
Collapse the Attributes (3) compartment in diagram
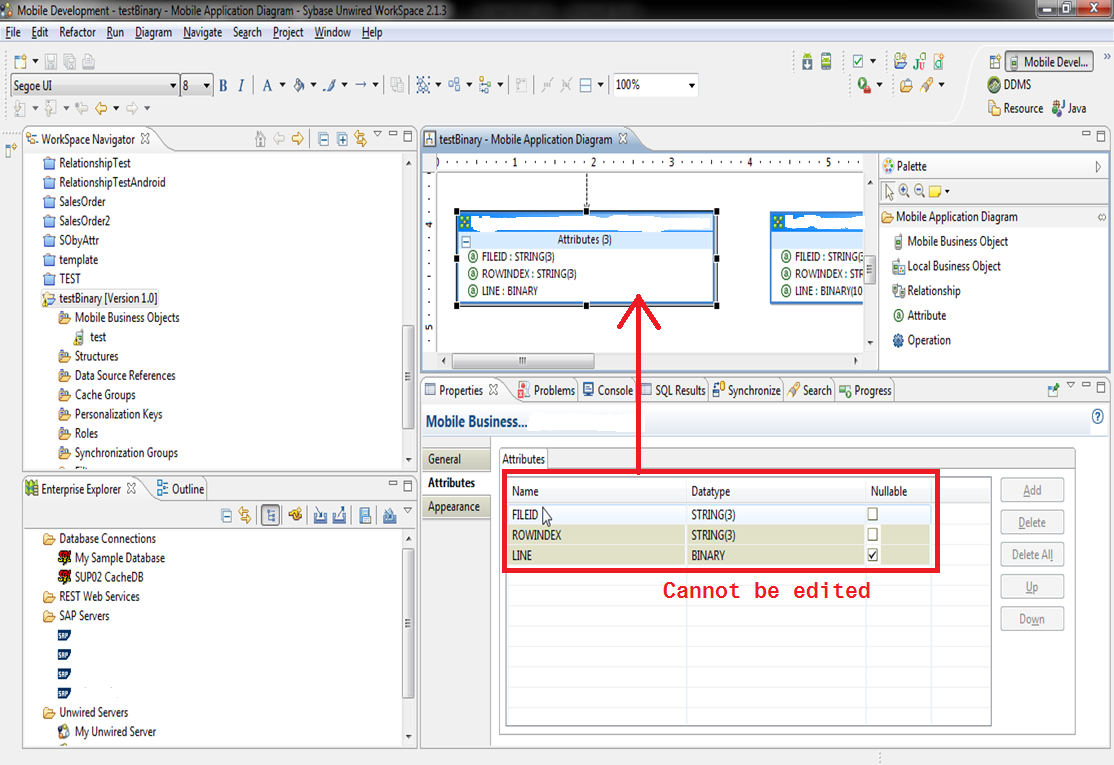point(466,241)
